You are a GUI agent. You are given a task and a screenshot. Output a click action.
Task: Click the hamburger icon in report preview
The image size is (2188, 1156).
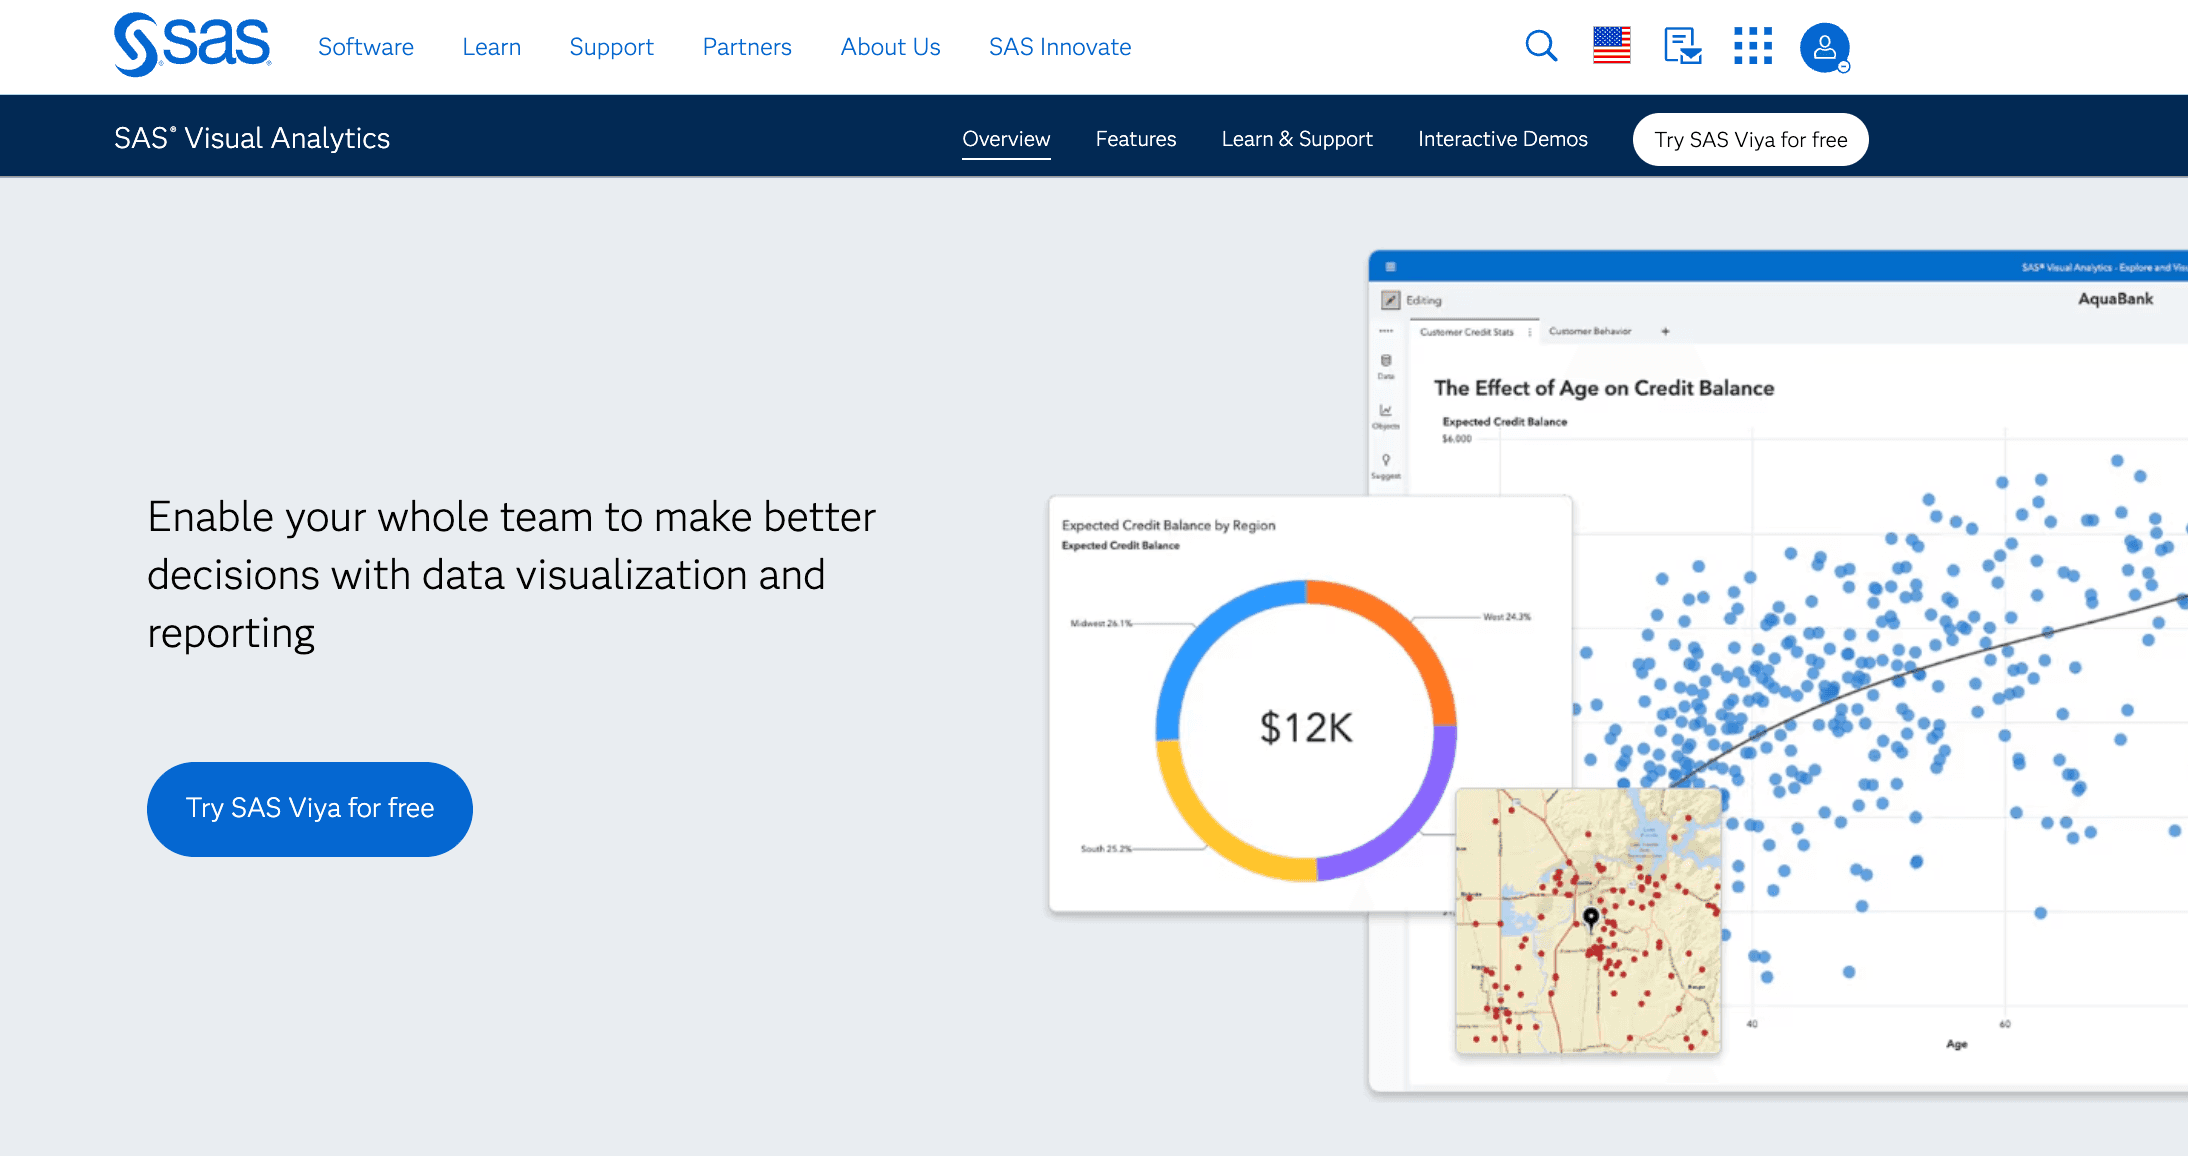1390,267
